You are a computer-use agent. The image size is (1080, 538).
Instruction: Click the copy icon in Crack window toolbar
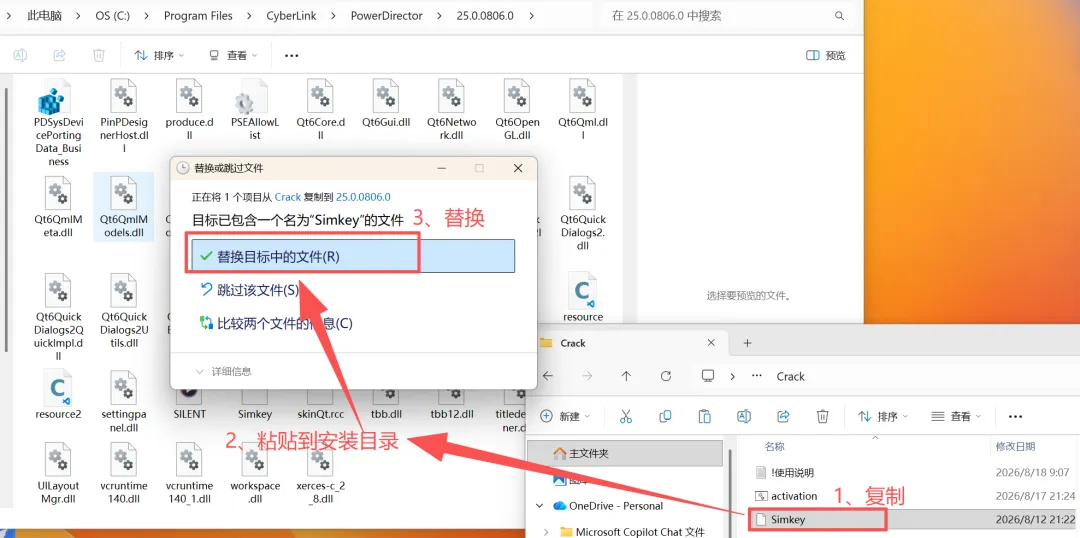coord(665,416)
